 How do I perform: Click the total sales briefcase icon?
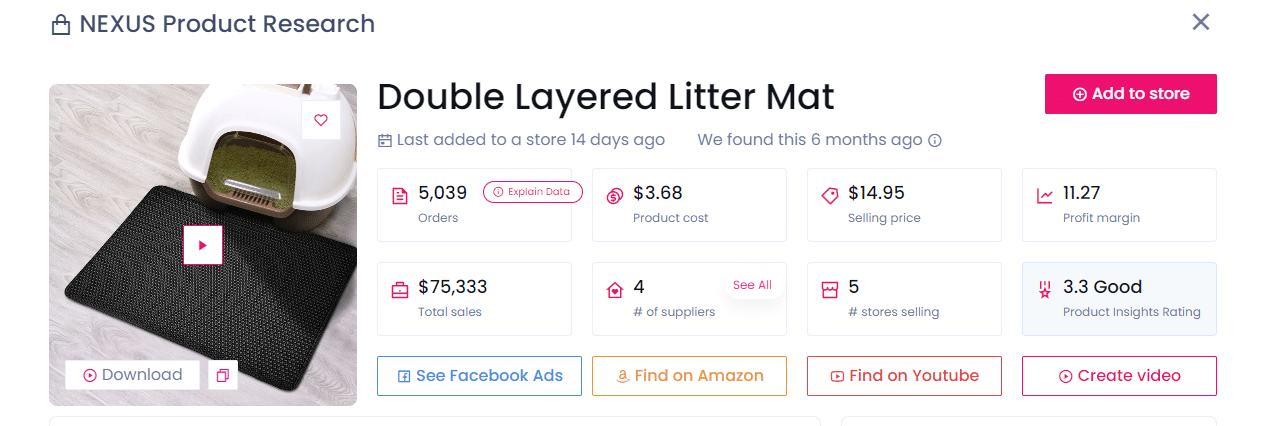click(x=400, y=291)
